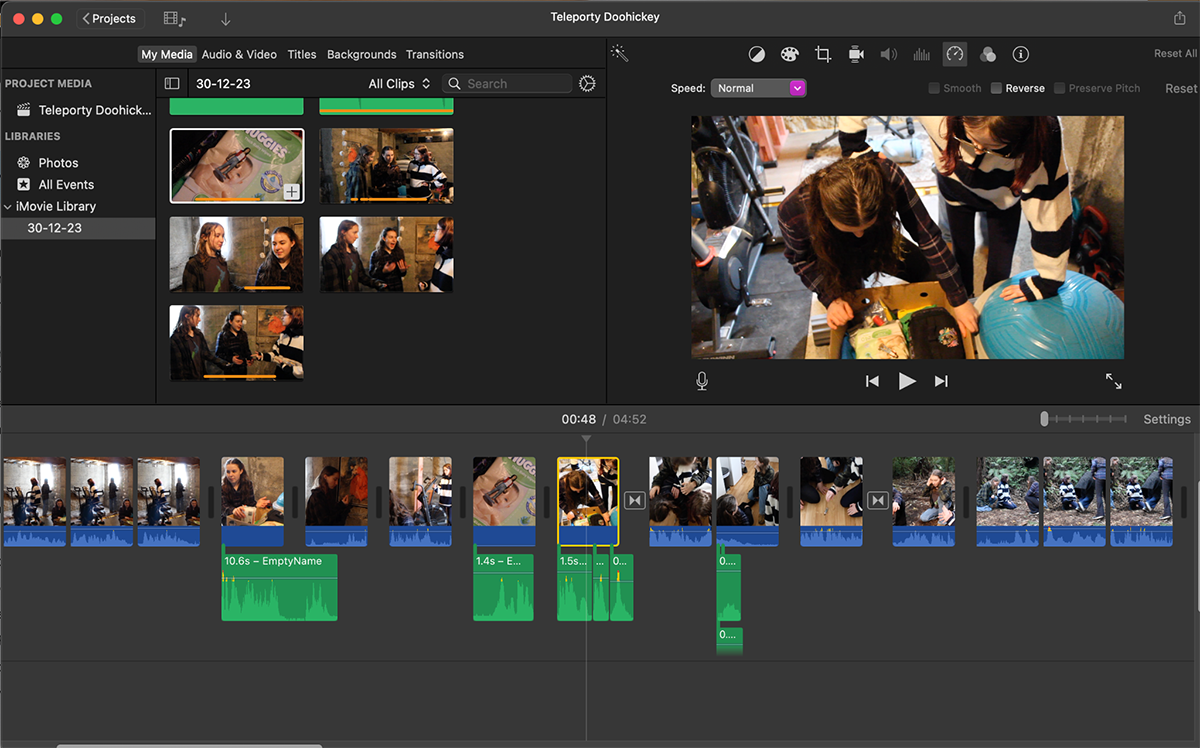The width and height of the screenshot is (1200, 748).
Task: Toggle the Smooth checkbox
Action: [x=934, y=88]
